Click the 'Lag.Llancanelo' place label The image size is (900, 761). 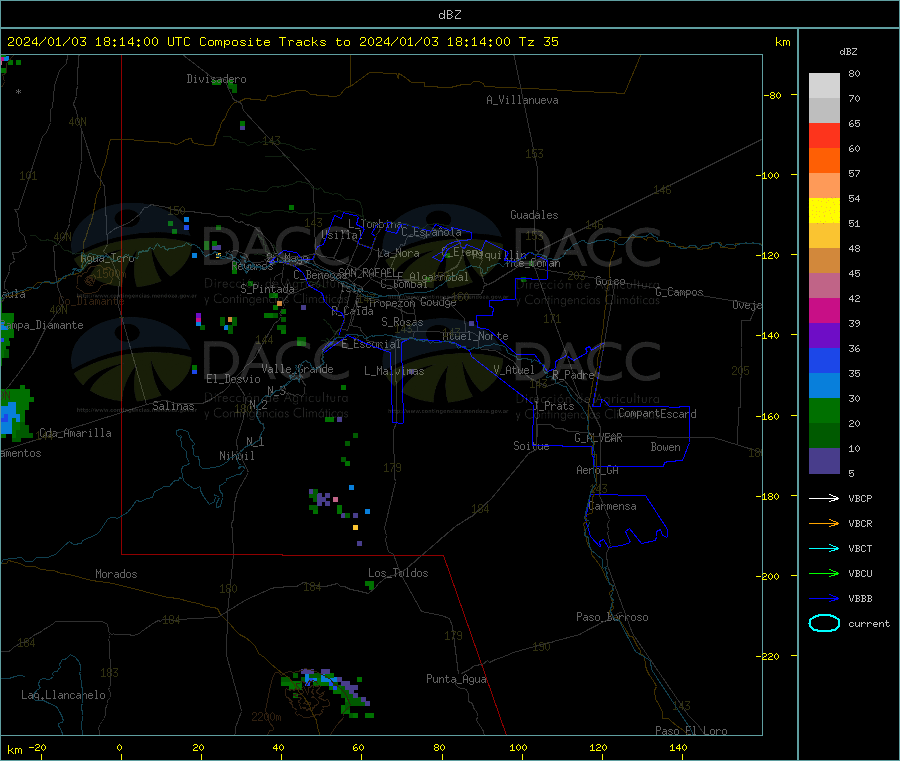63,695
